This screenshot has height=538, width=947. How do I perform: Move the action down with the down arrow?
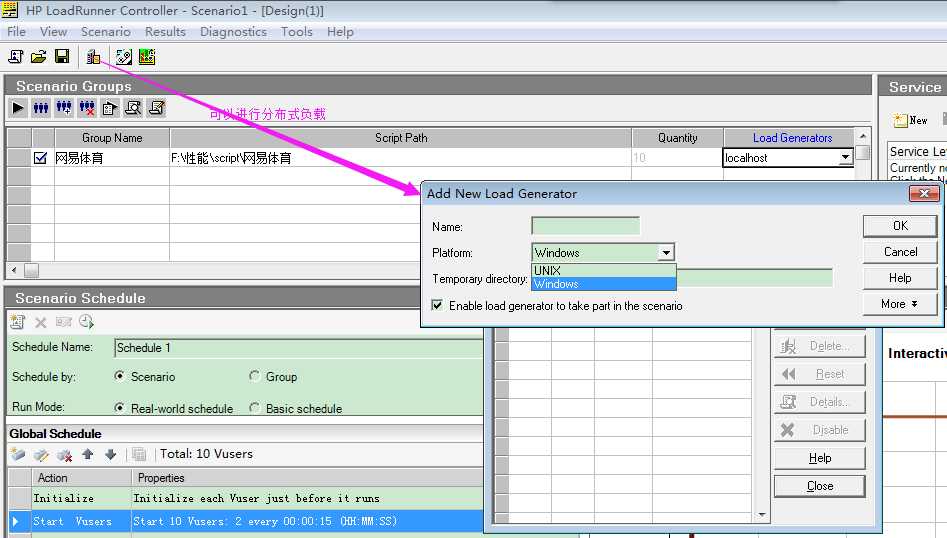[111, 454]
